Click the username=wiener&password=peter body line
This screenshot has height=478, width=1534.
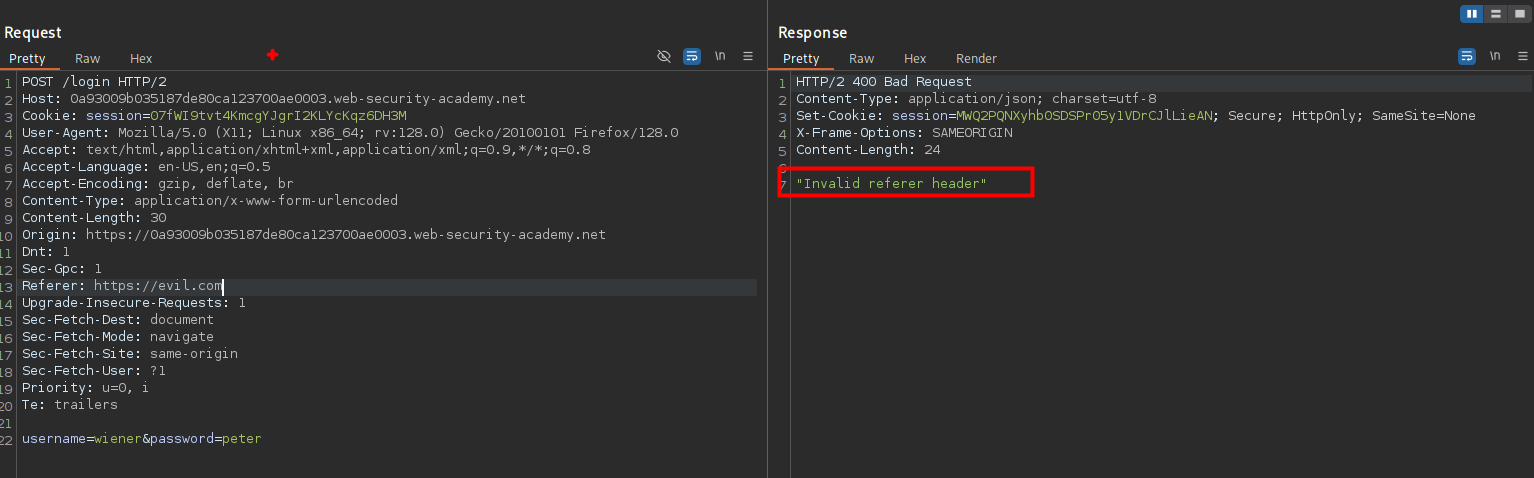point(141,439)
